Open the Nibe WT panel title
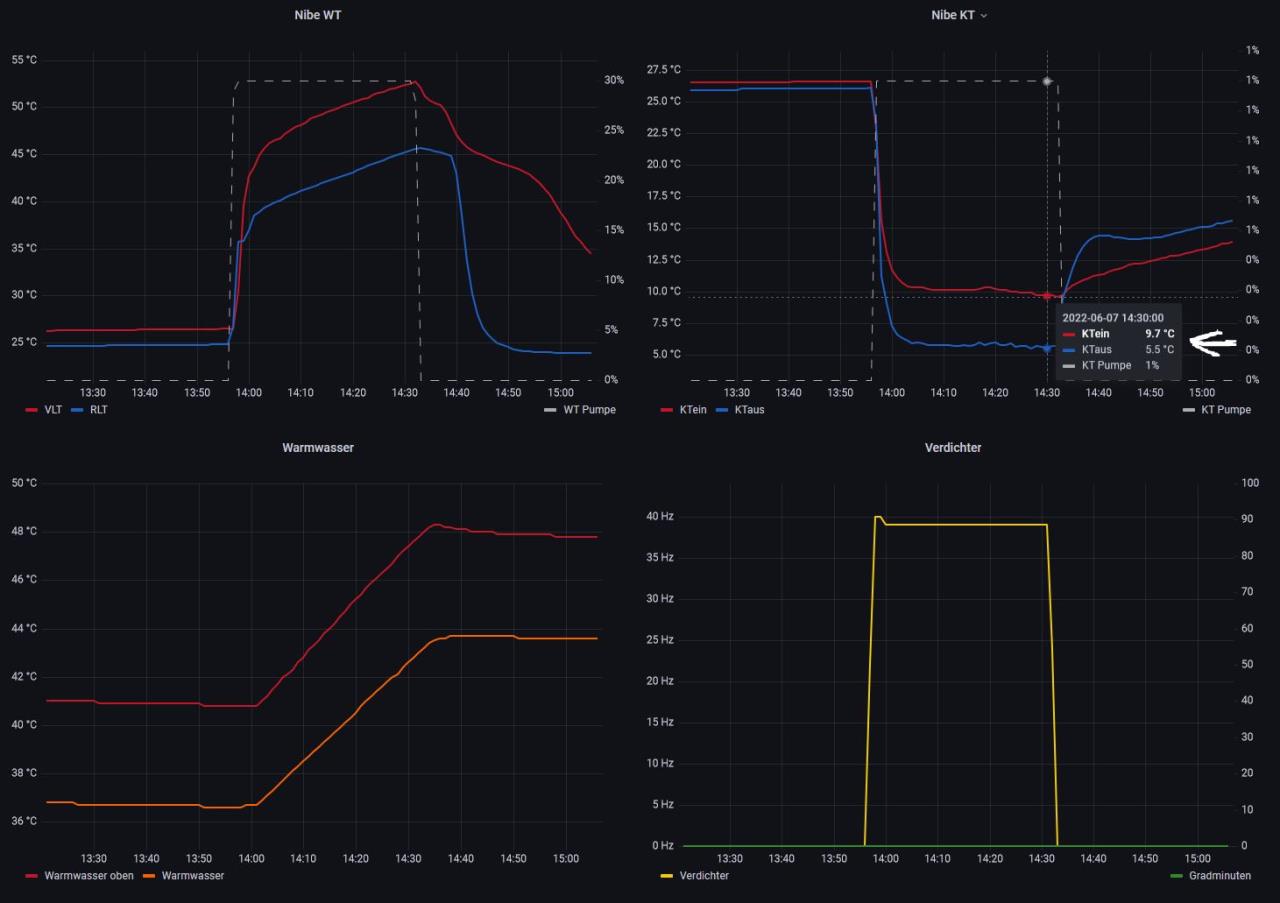Image resolution: width=1280 pixels, height=903 pixels. (317, 15)
